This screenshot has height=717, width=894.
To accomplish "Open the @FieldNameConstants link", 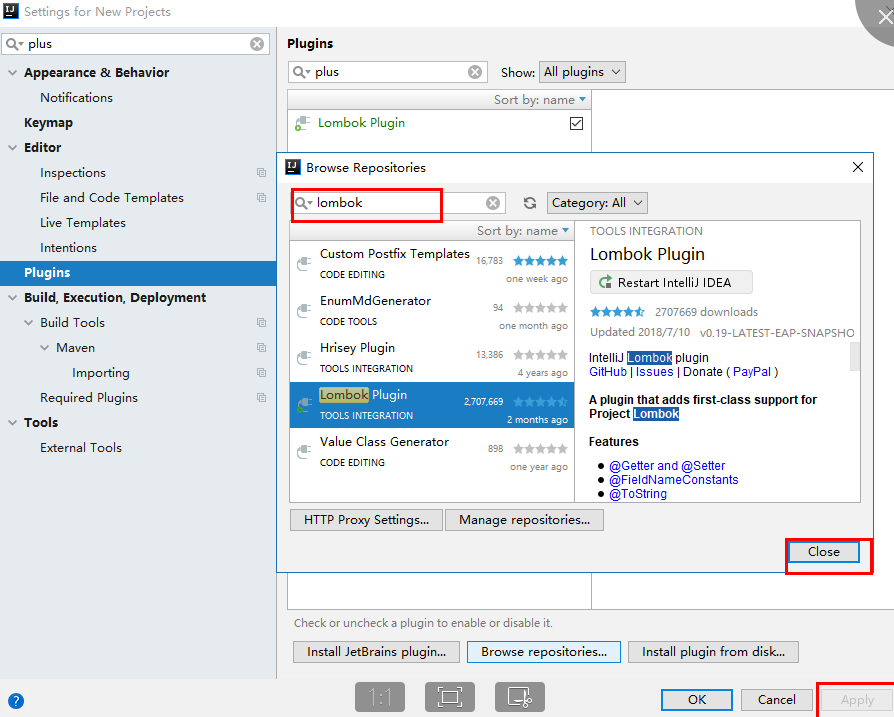I will [673, 480].
